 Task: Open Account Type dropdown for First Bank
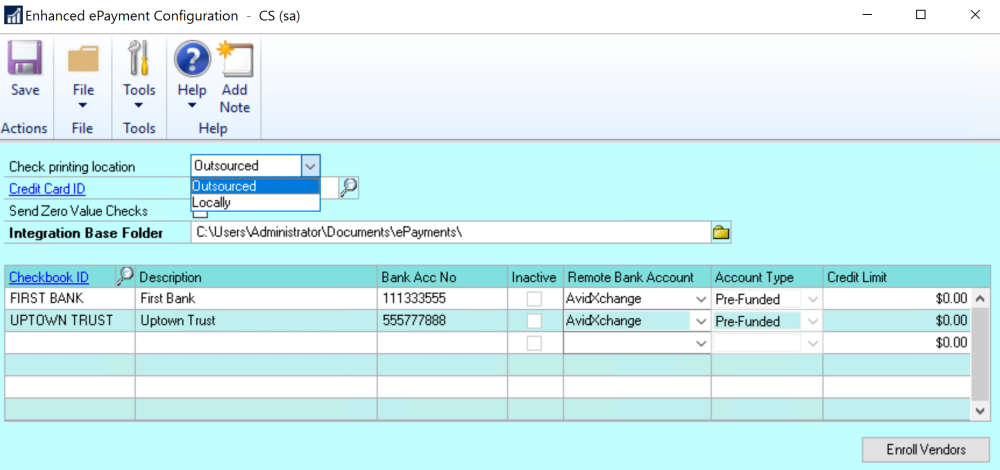tap(812, 298)
